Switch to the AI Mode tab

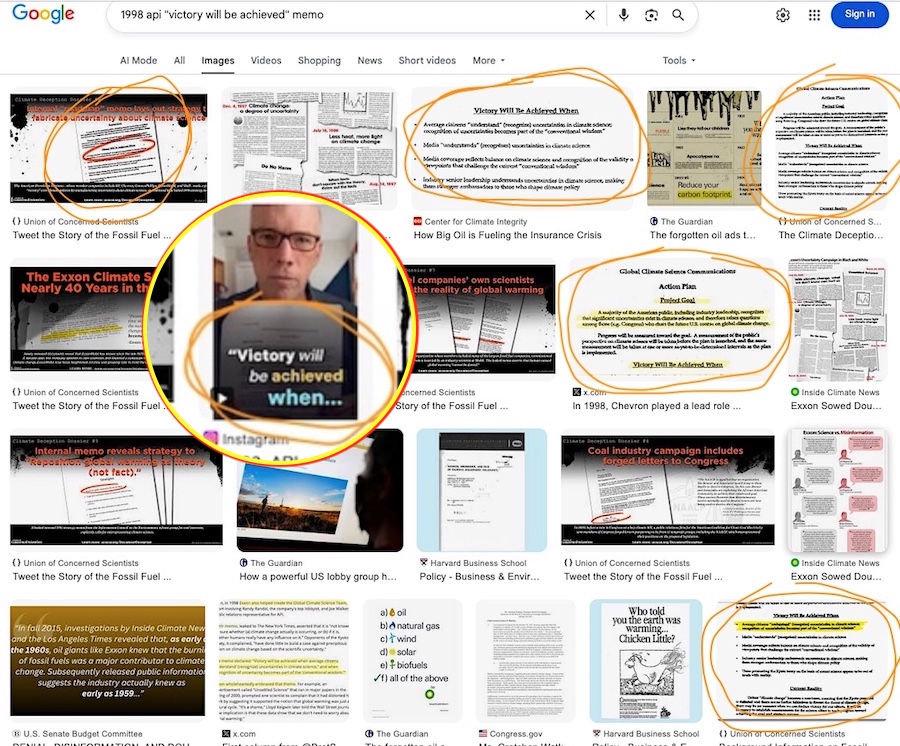point(138,60)
